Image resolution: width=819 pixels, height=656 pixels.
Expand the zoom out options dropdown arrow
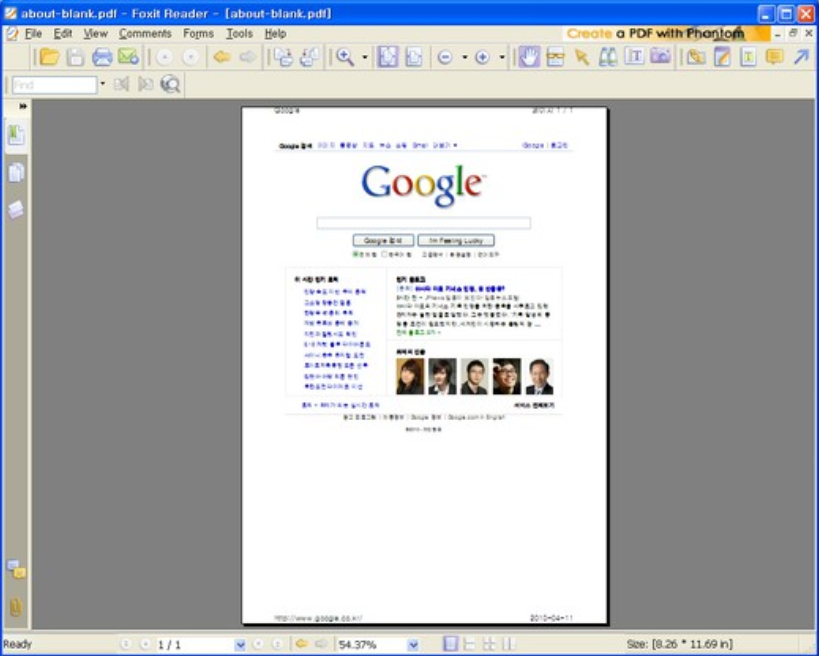click(464, 57)
